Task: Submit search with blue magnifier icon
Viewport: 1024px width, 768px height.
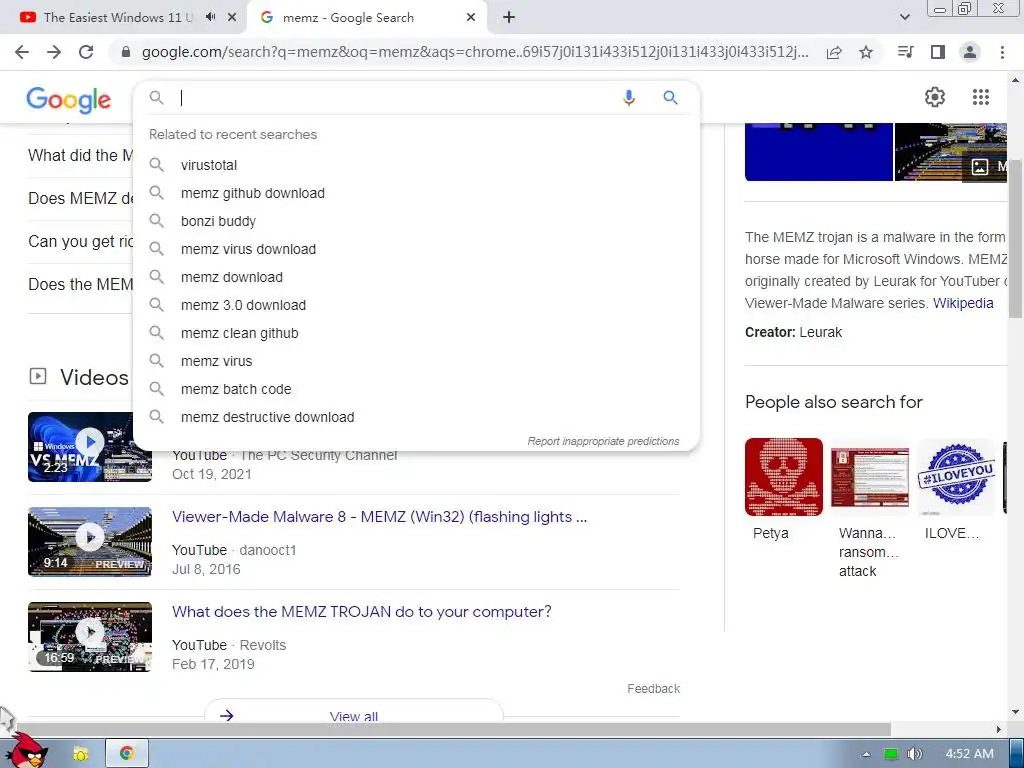Action: point(671,98)
